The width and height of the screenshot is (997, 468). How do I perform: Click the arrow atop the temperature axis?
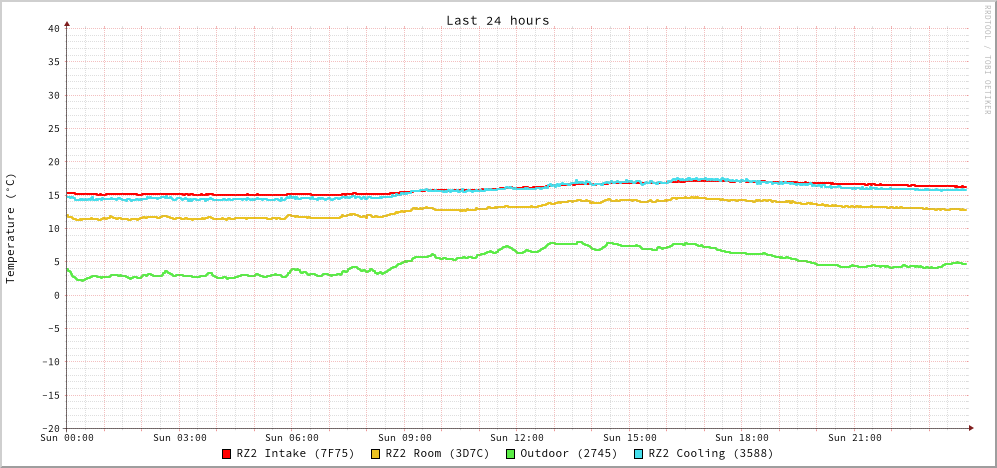point(67,23)
